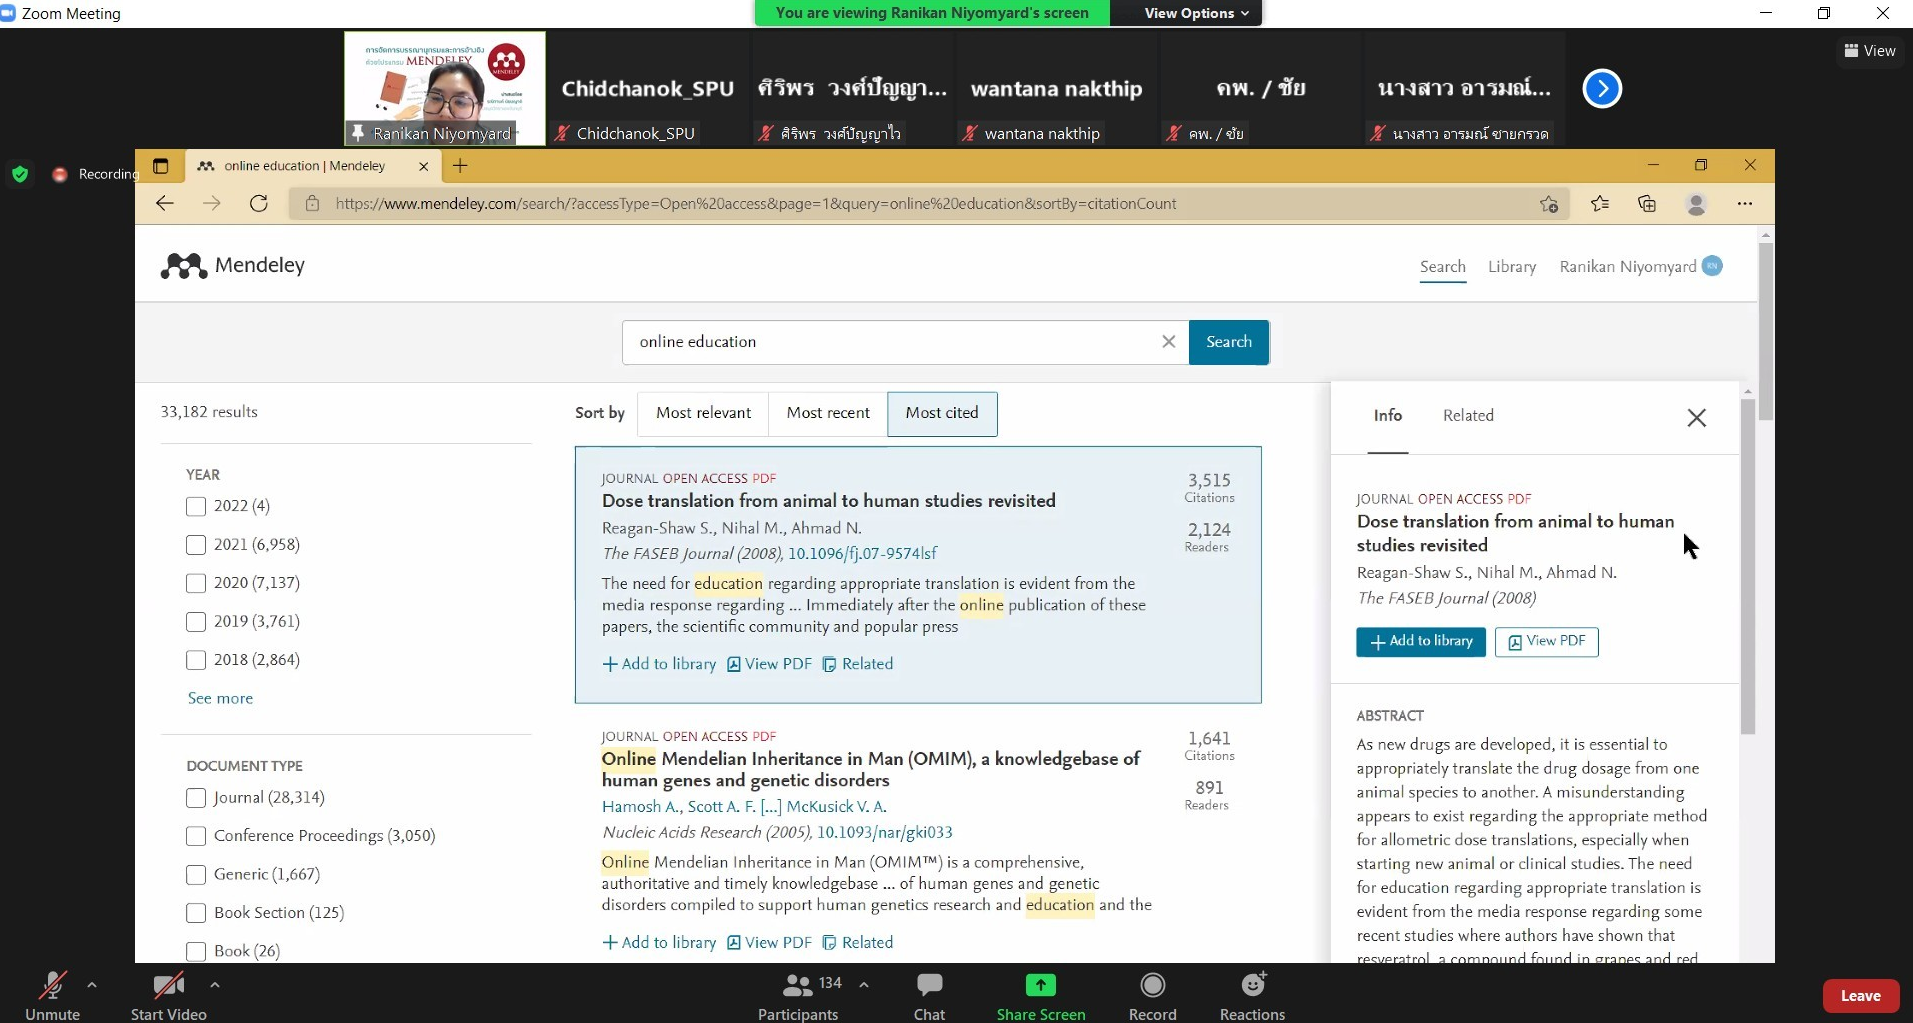Clear the search box text

pyautogui.click(x=1168, y=342)
